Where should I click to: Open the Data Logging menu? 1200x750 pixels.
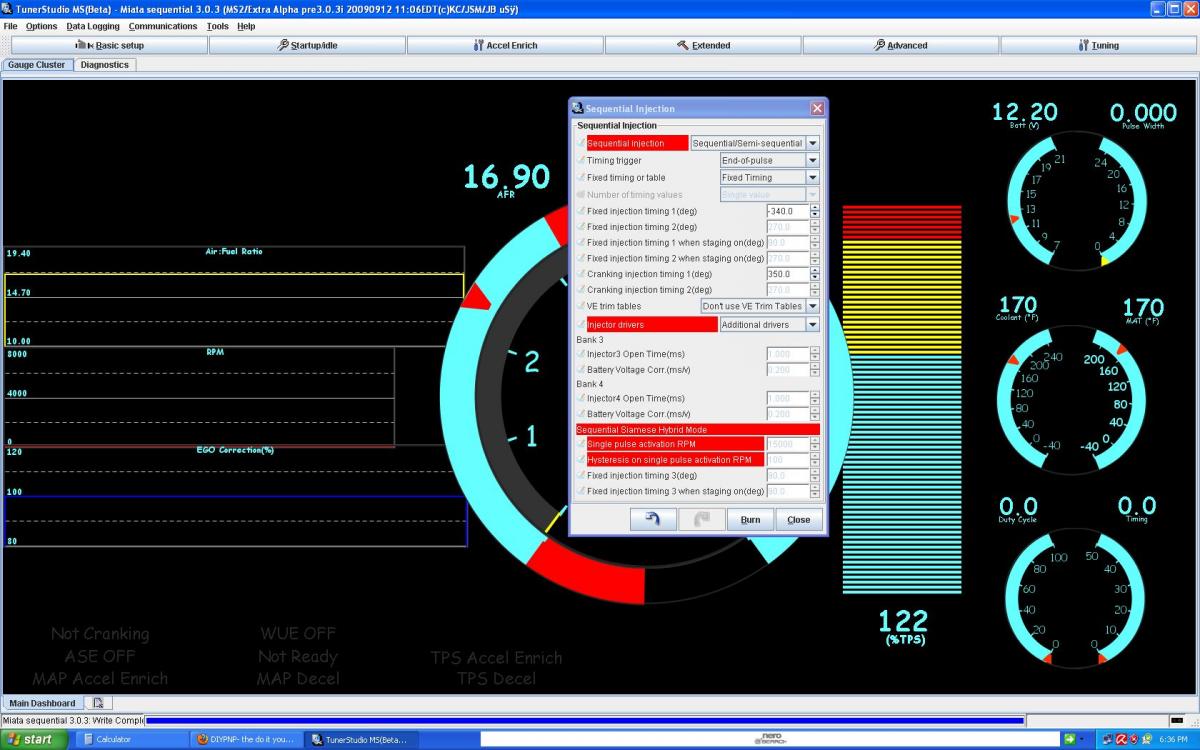click(x=93, y=26)
